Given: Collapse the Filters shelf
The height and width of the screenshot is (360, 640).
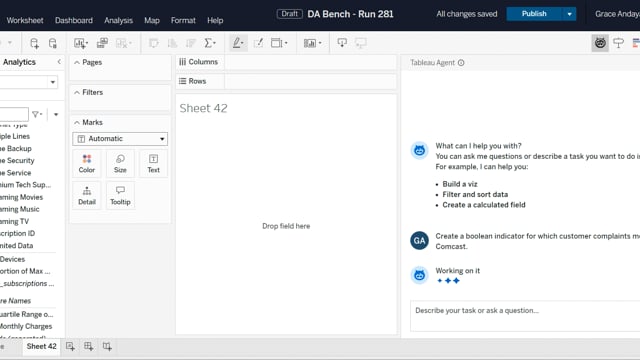Looking at the screenshot, I should (x=77, y=93).
